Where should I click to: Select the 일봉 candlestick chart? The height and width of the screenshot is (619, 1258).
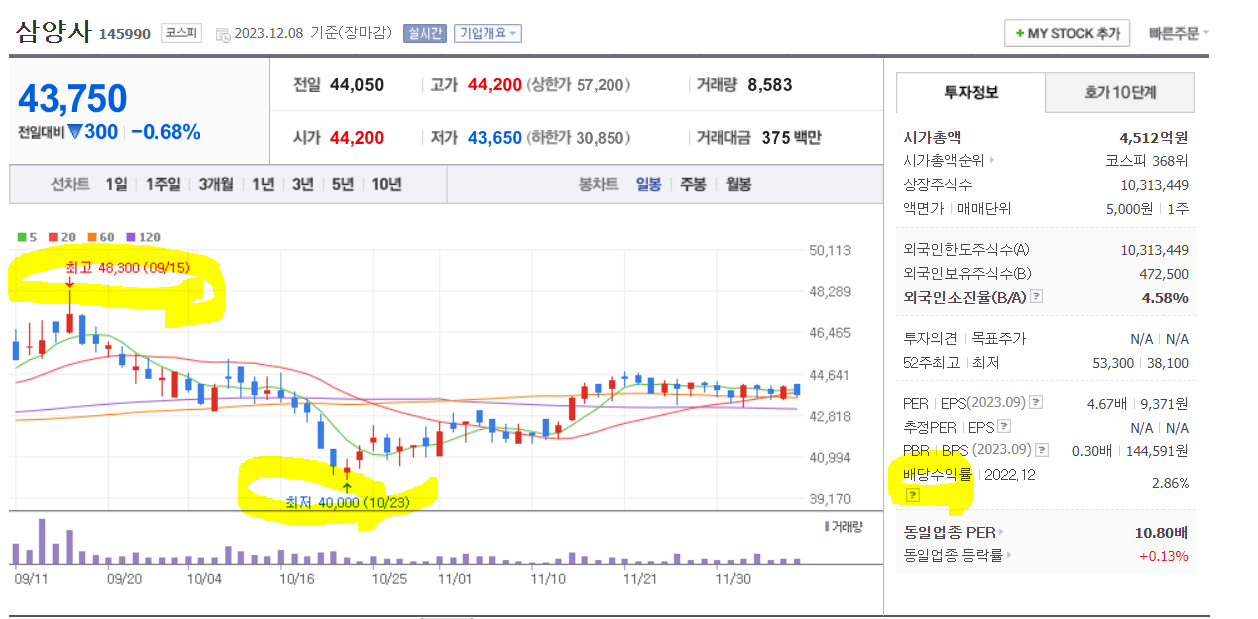pos(648,184)
